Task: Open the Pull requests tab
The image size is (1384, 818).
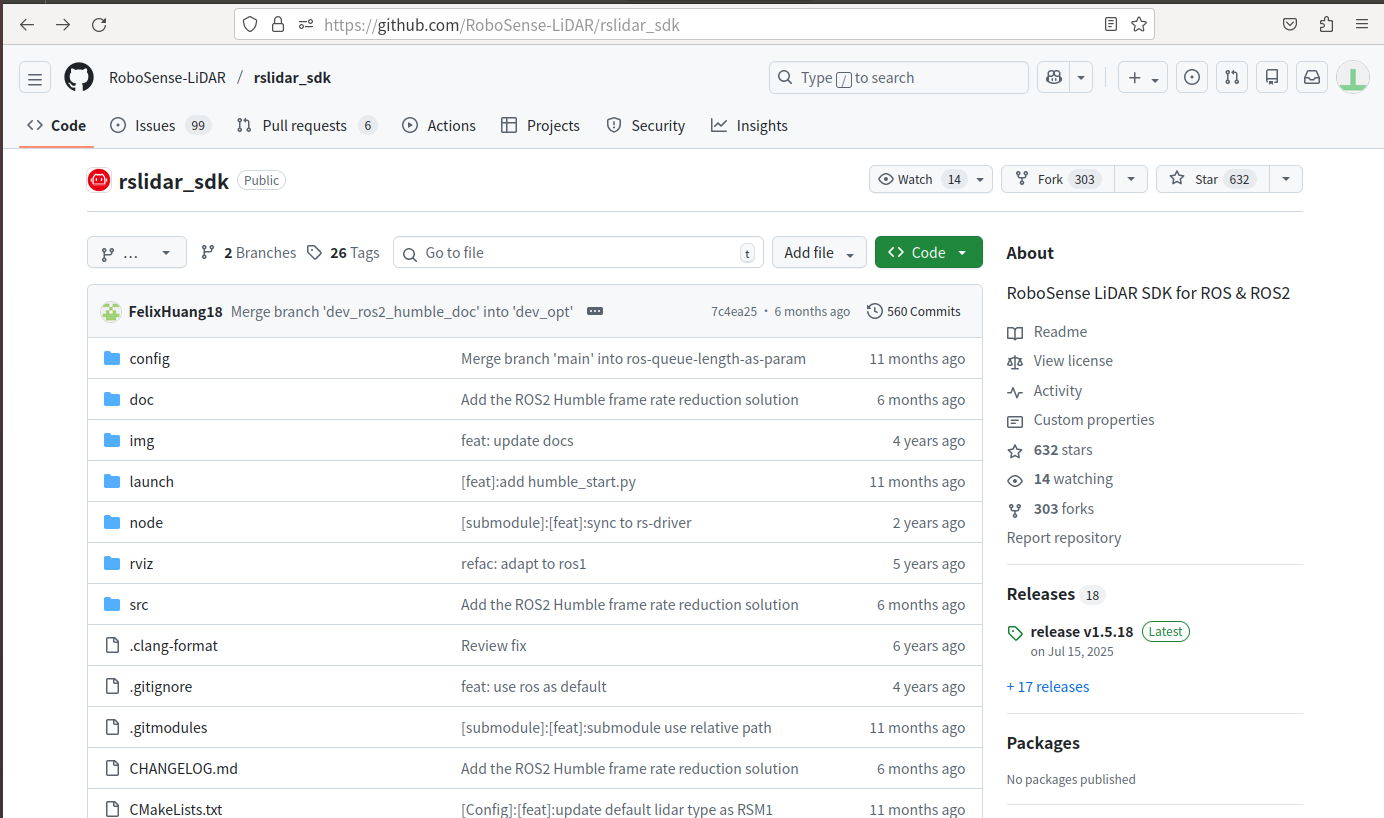Action: pyautogui.click(x=306, y=125)
